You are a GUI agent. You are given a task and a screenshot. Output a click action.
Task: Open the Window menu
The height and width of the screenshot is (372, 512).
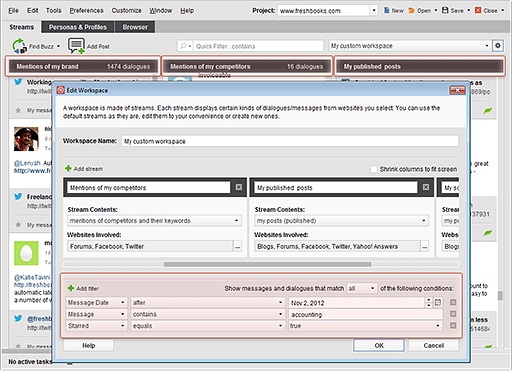pyautogui.click(x=161, y=11)
